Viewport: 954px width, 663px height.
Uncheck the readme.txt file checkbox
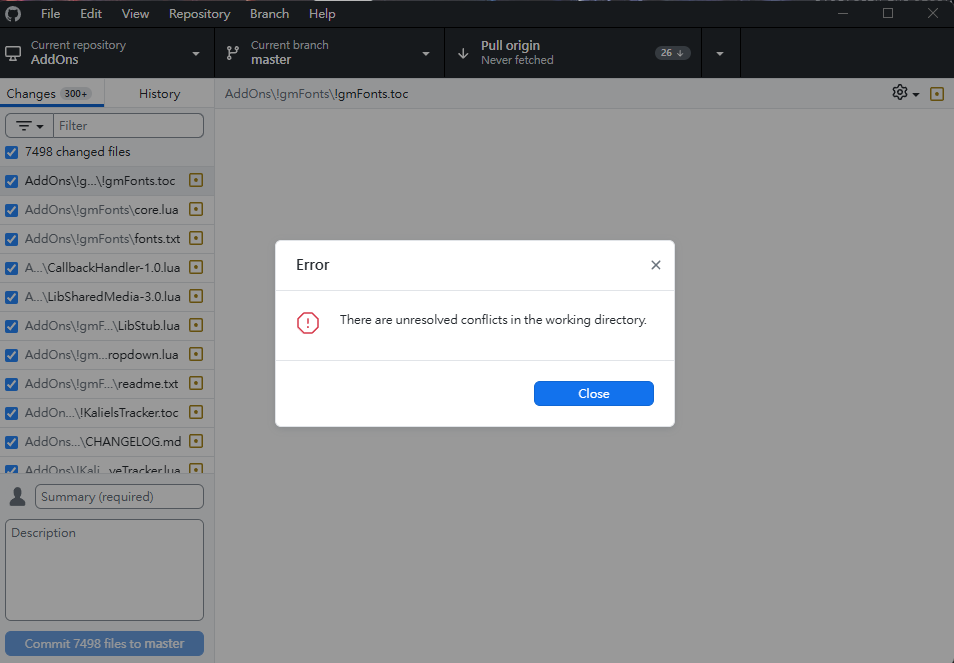click(12, 384)
